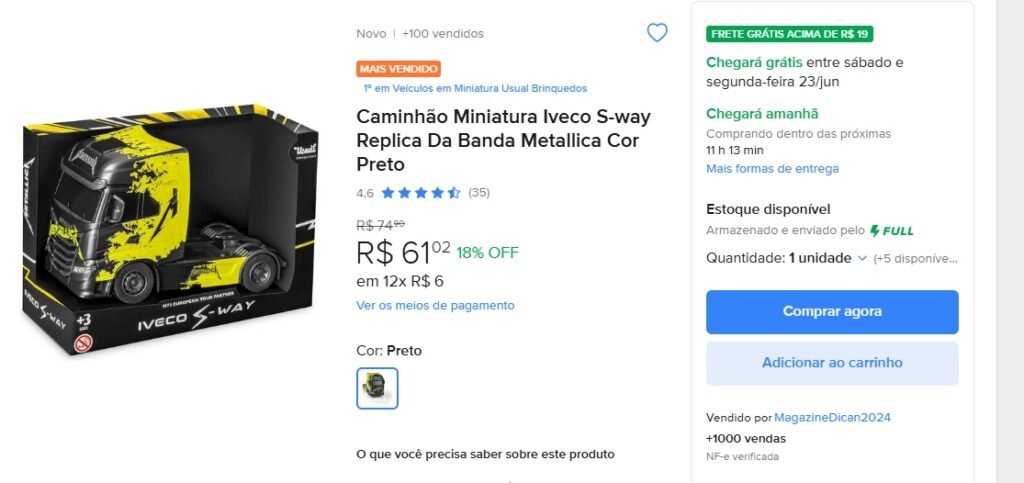Open Mais formas de entrega link
The width and height of the screenshot is (1024, 483).
[772, 168]
